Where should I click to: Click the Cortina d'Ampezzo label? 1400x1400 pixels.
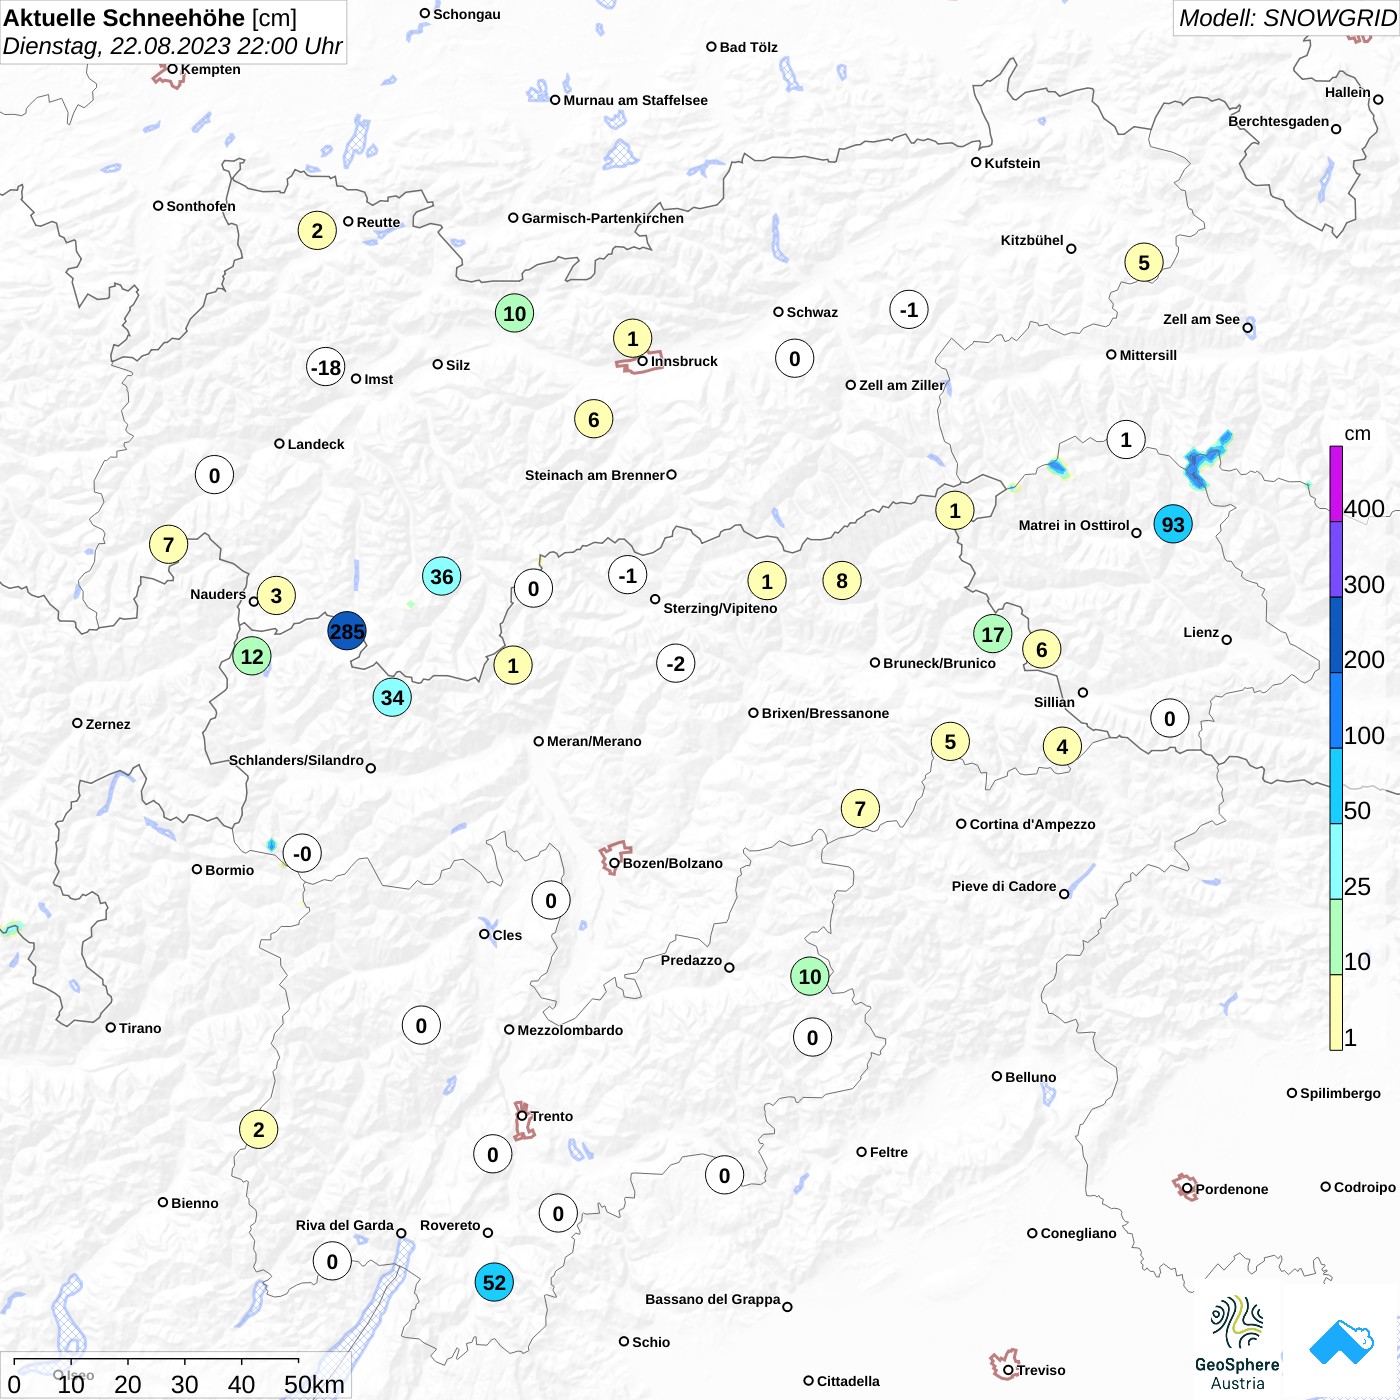[x=1032, y=824]
